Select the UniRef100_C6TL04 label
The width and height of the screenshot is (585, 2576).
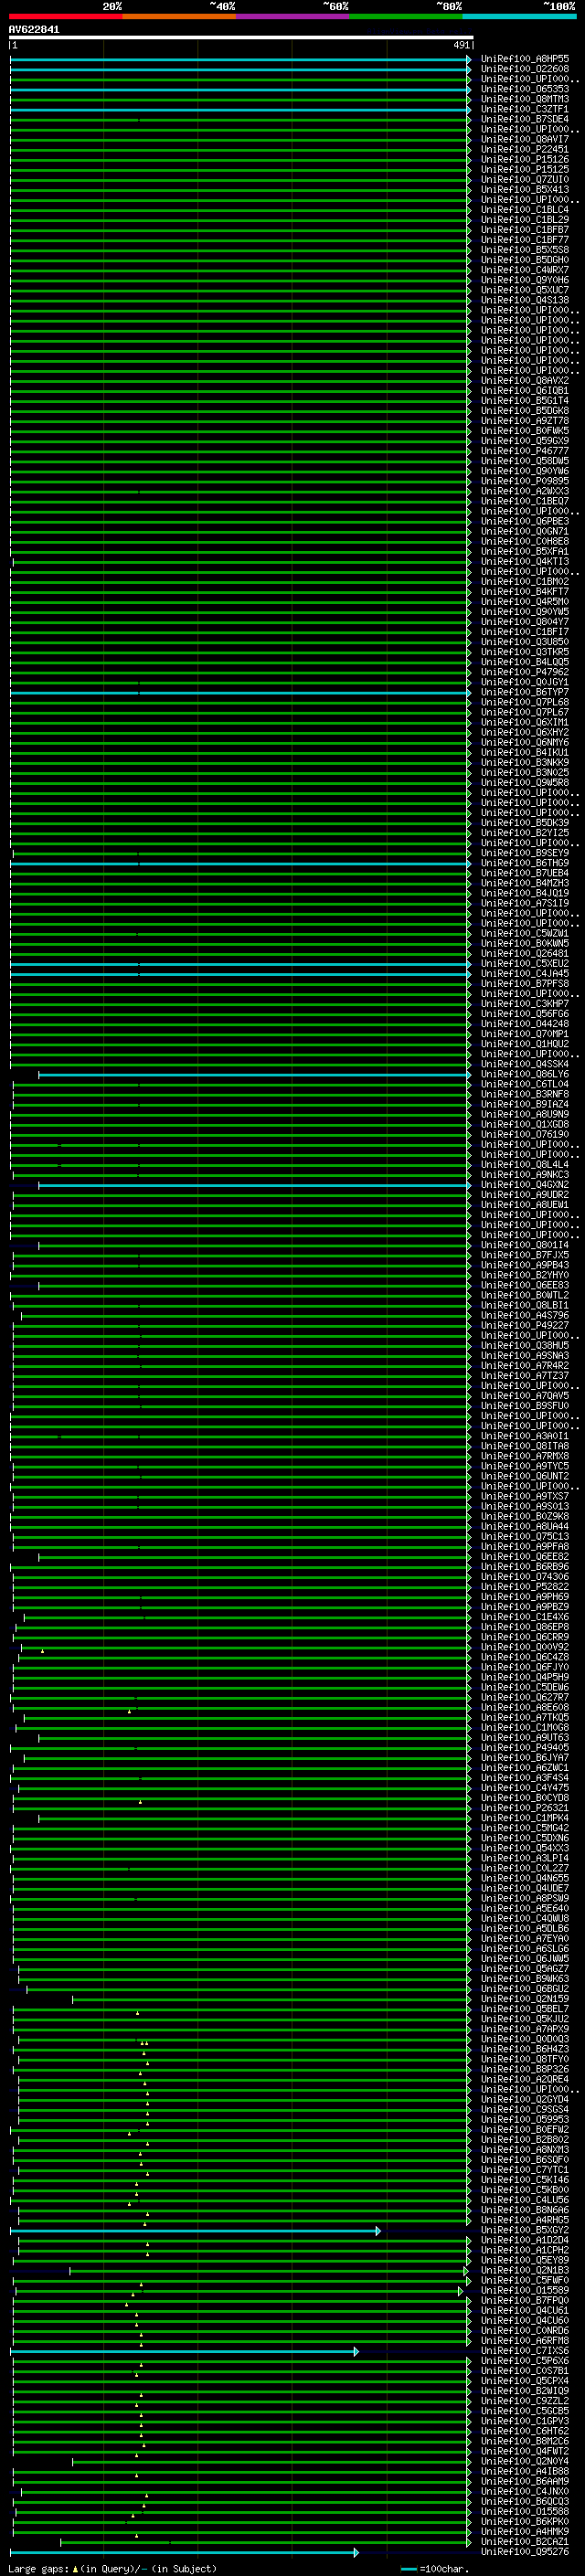[x=525, y=1084]
